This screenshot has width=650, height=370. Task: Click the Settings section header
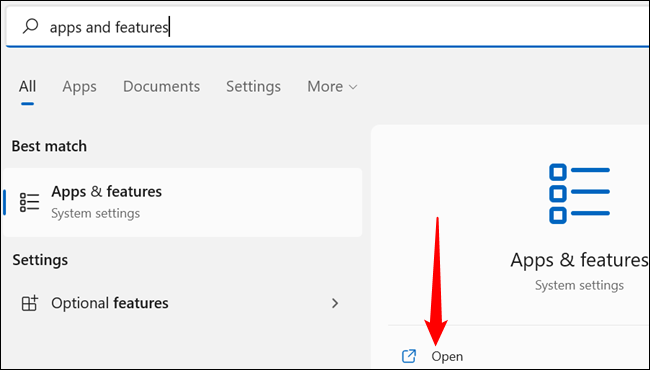pyautogui.click(x=40, y=260)
